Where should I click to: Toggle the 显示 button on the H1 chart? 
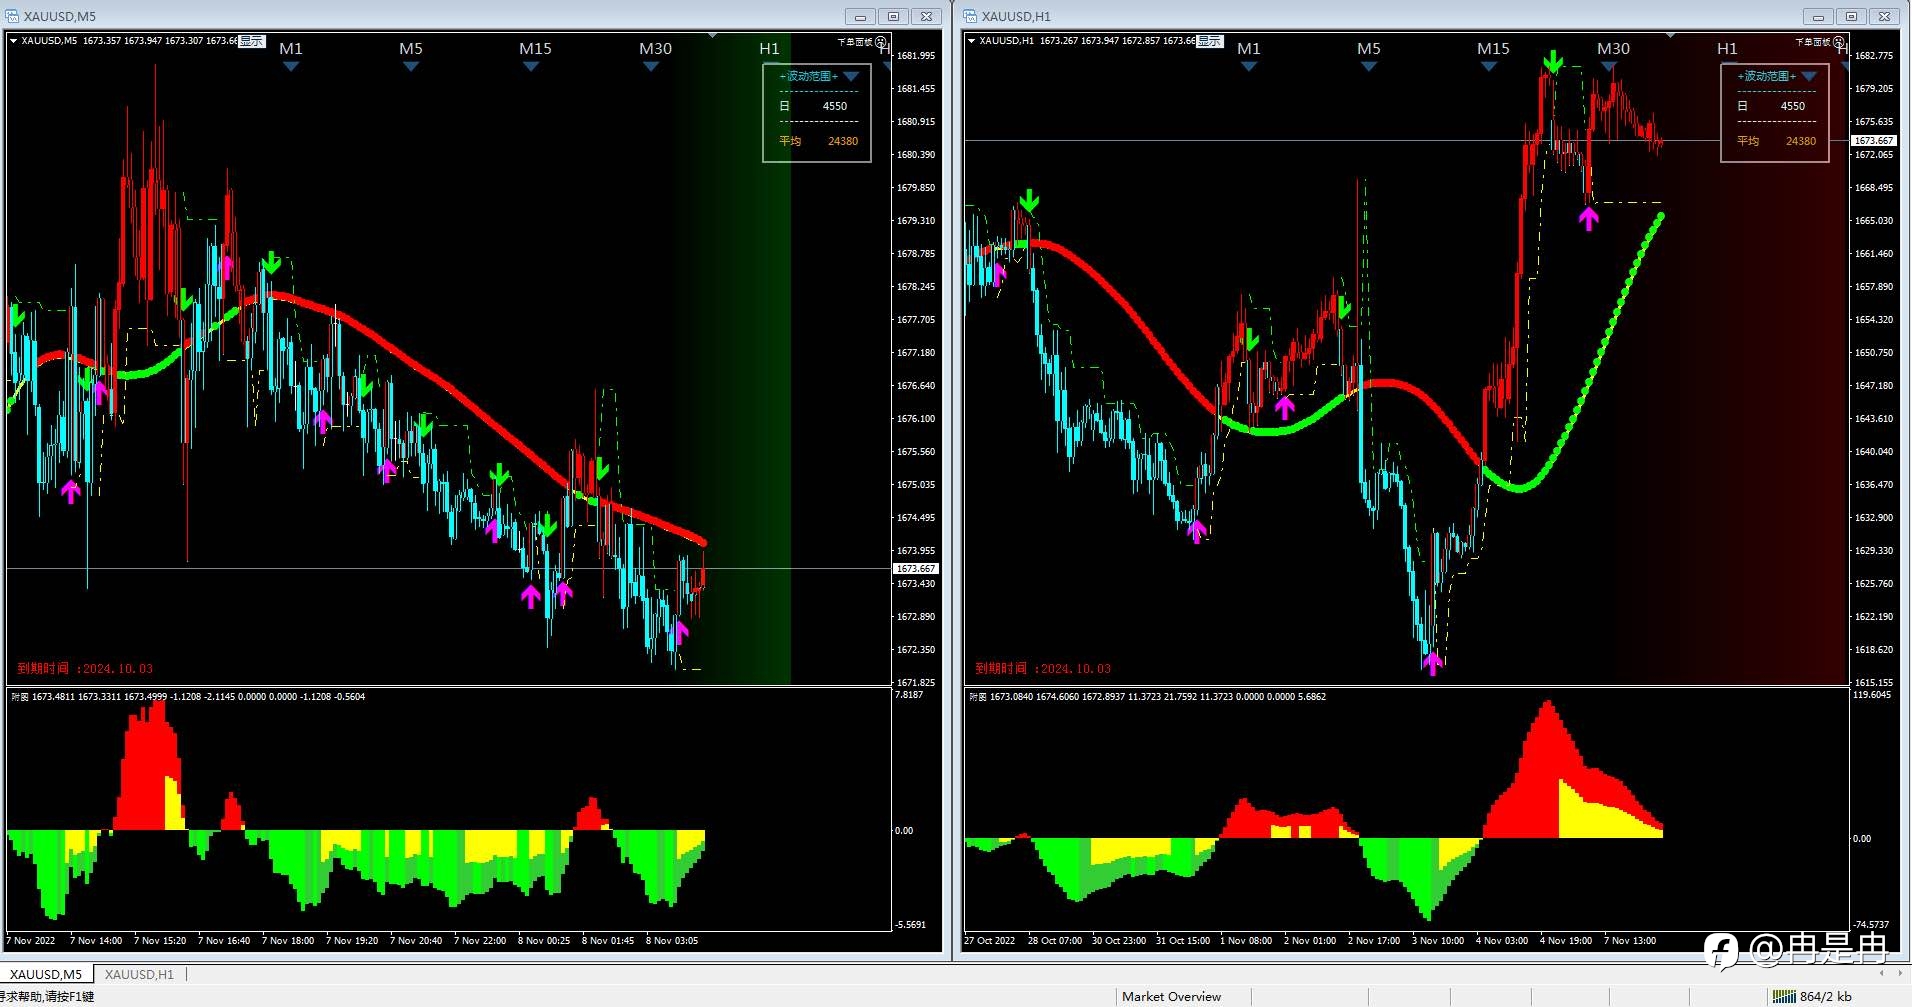1209,41
